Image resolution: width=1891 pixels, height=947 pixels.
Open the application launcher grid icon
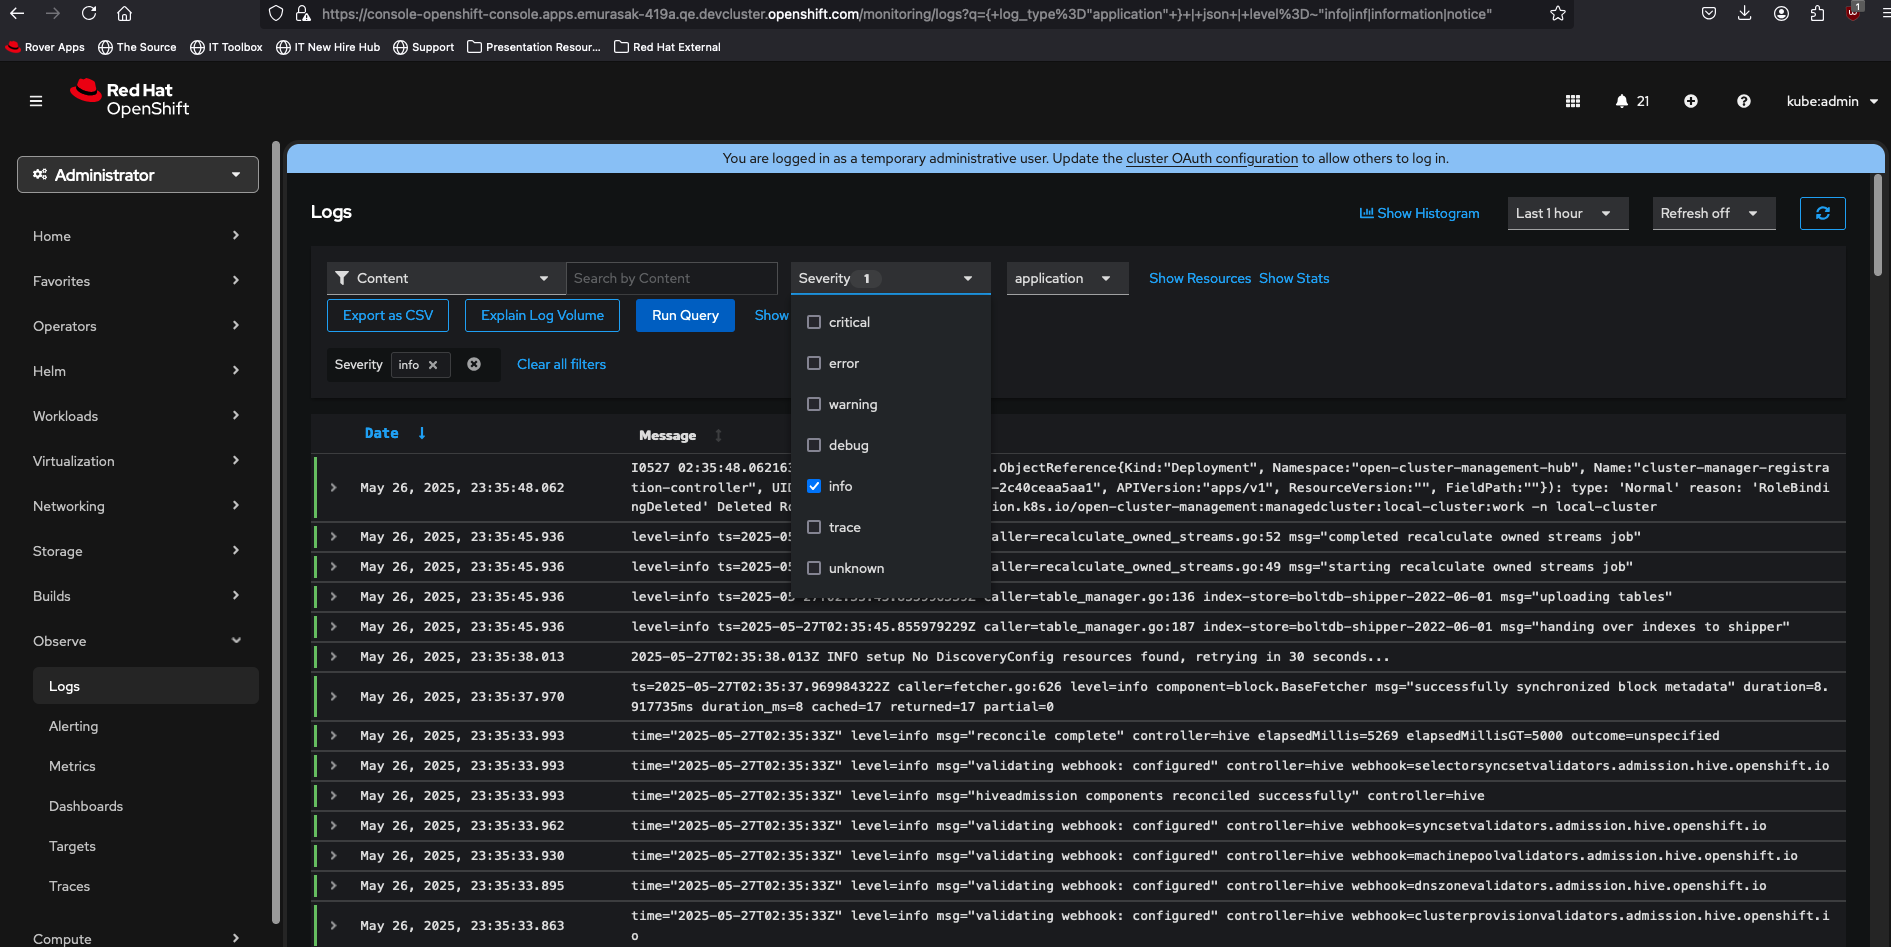pos(1572,101)
